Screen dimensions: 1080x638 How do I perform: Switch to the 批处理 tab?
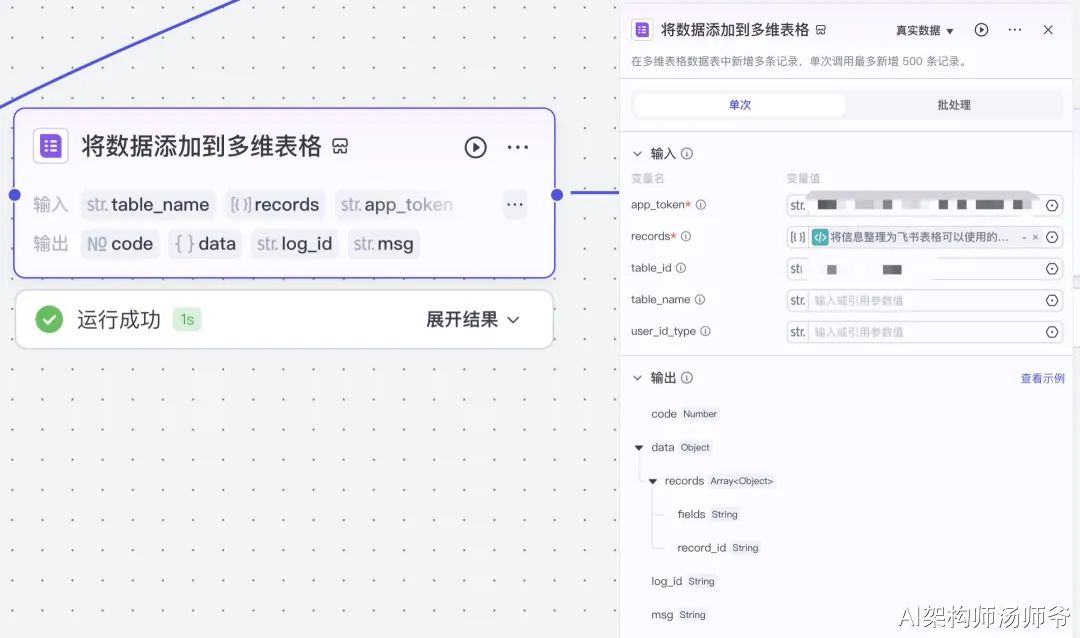(953, 105)
